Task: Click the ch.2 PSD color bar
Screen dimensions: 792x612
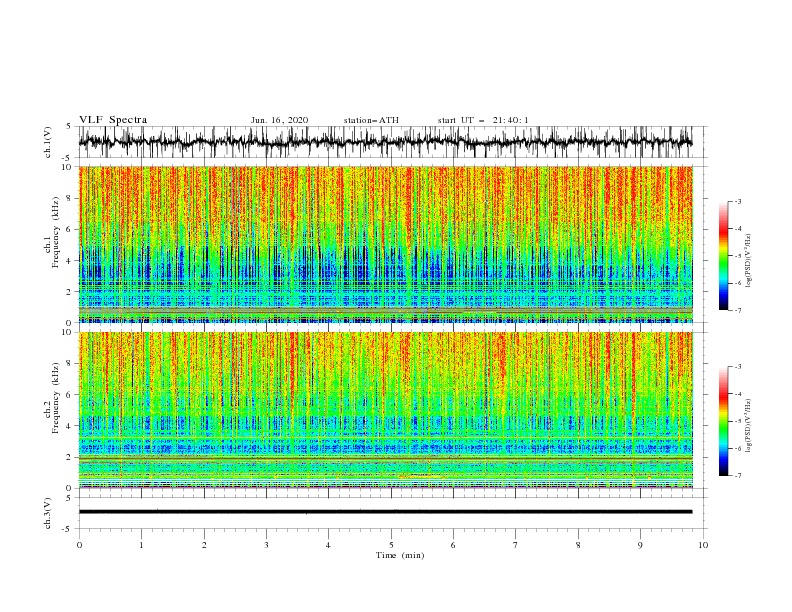Action: (723, 421)
